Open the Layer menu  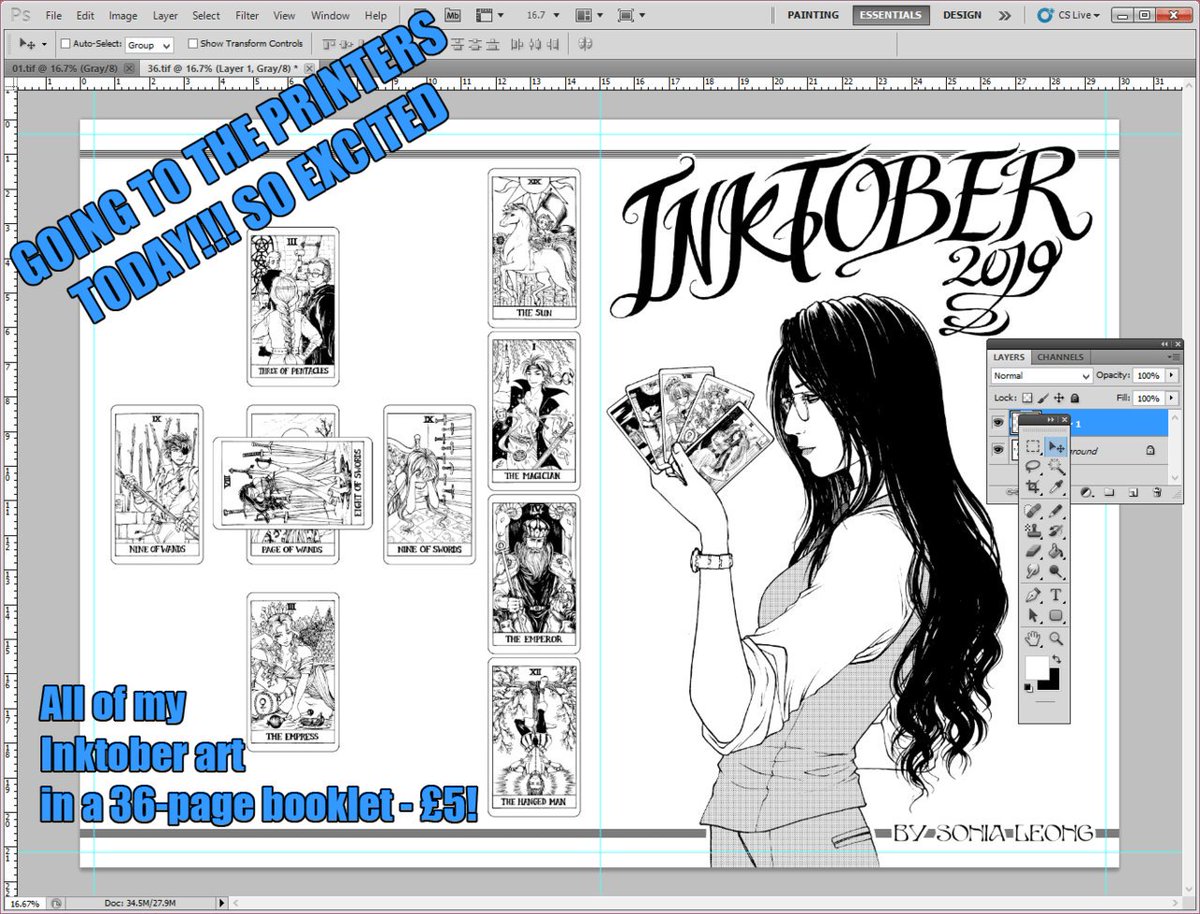pos(165,15)
